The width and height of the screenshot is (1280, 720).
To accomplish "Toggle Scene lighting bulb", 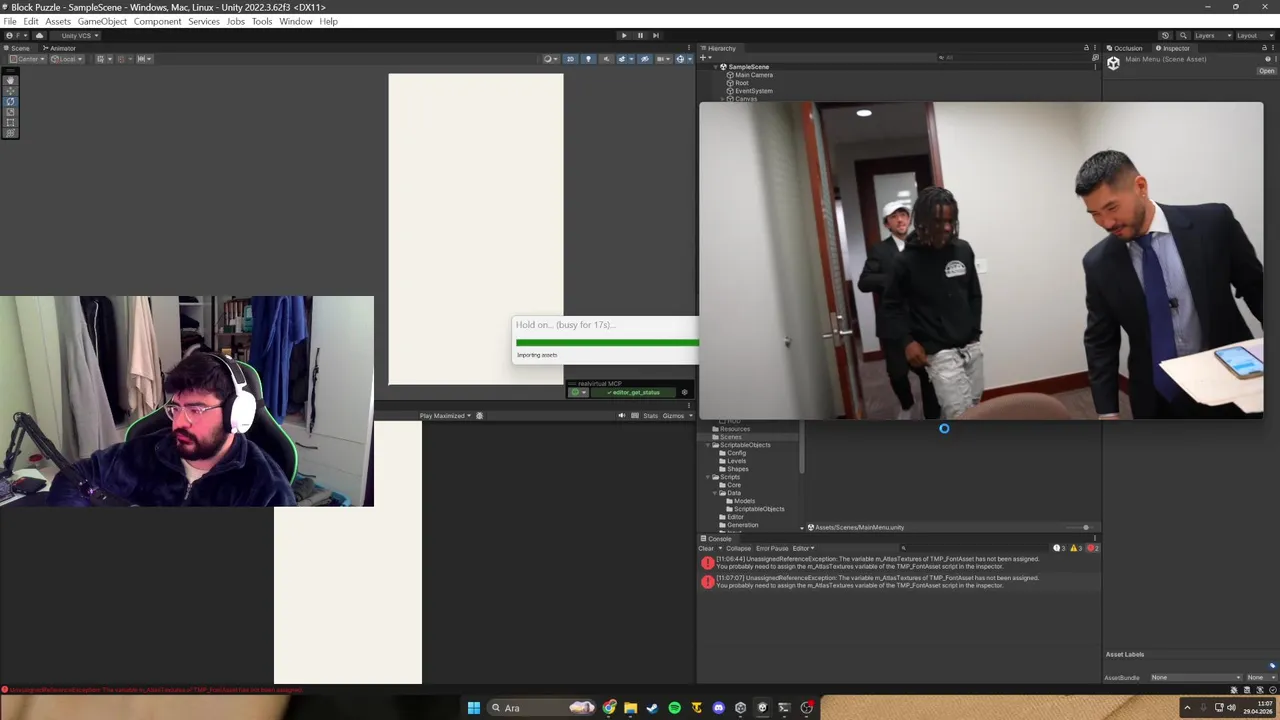I will tap(588, 59).
